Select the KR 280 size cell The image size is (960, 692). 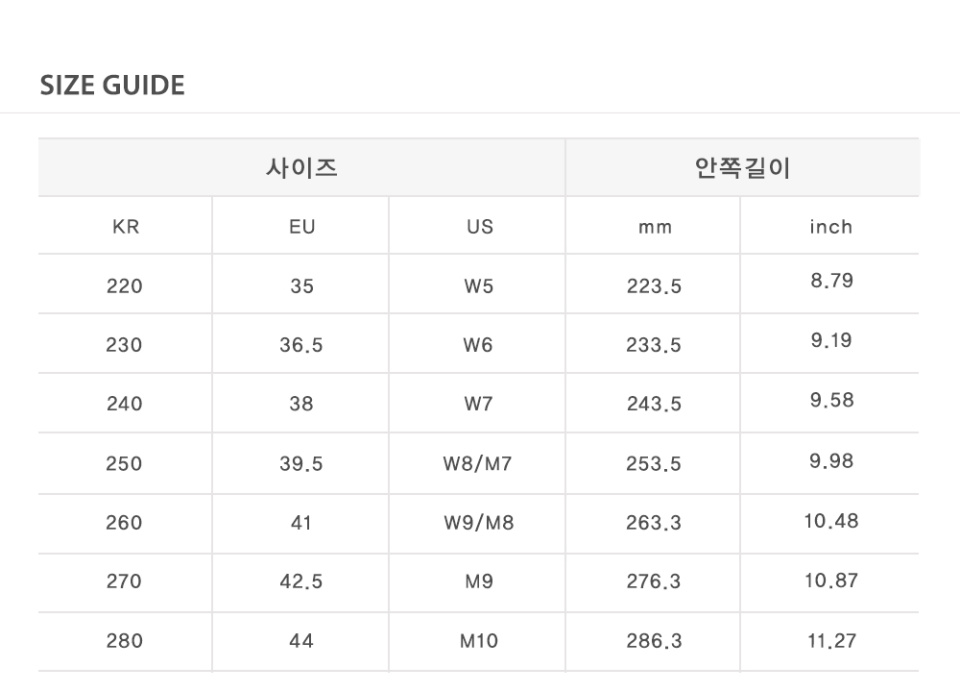(124, 640)
